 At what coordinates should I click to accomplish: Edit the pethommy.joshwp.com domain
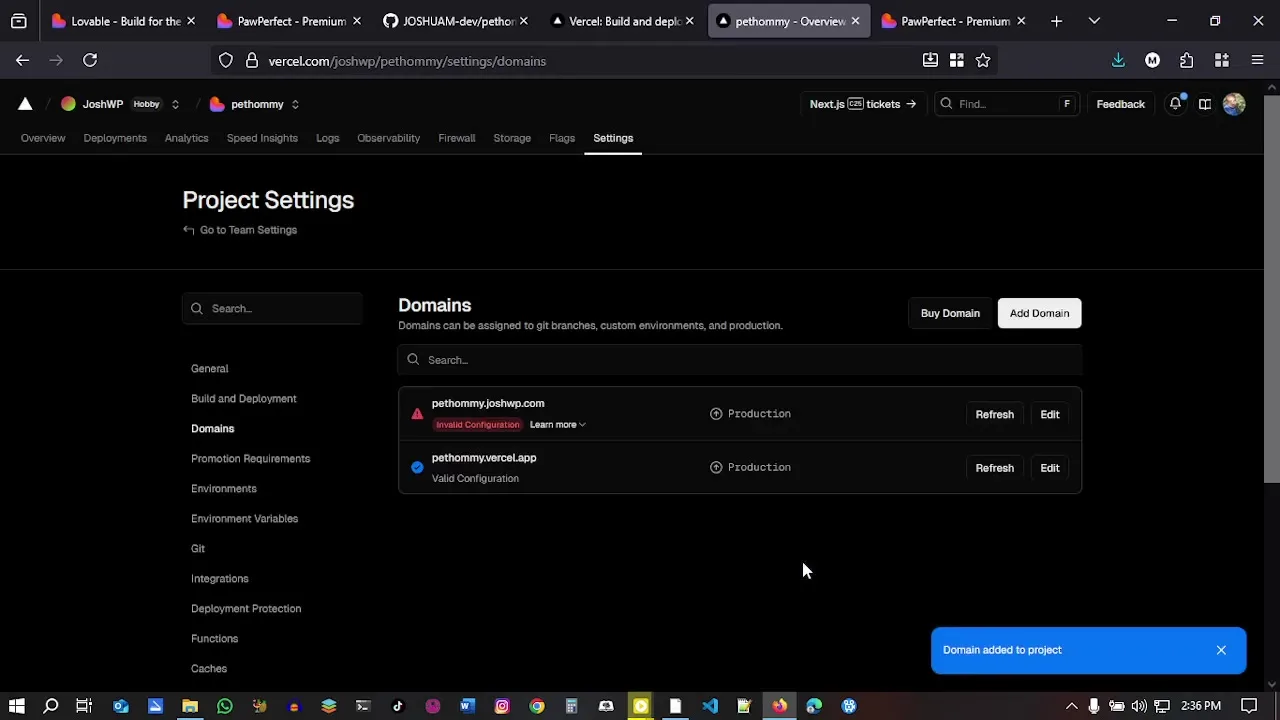pos(1049,414)
